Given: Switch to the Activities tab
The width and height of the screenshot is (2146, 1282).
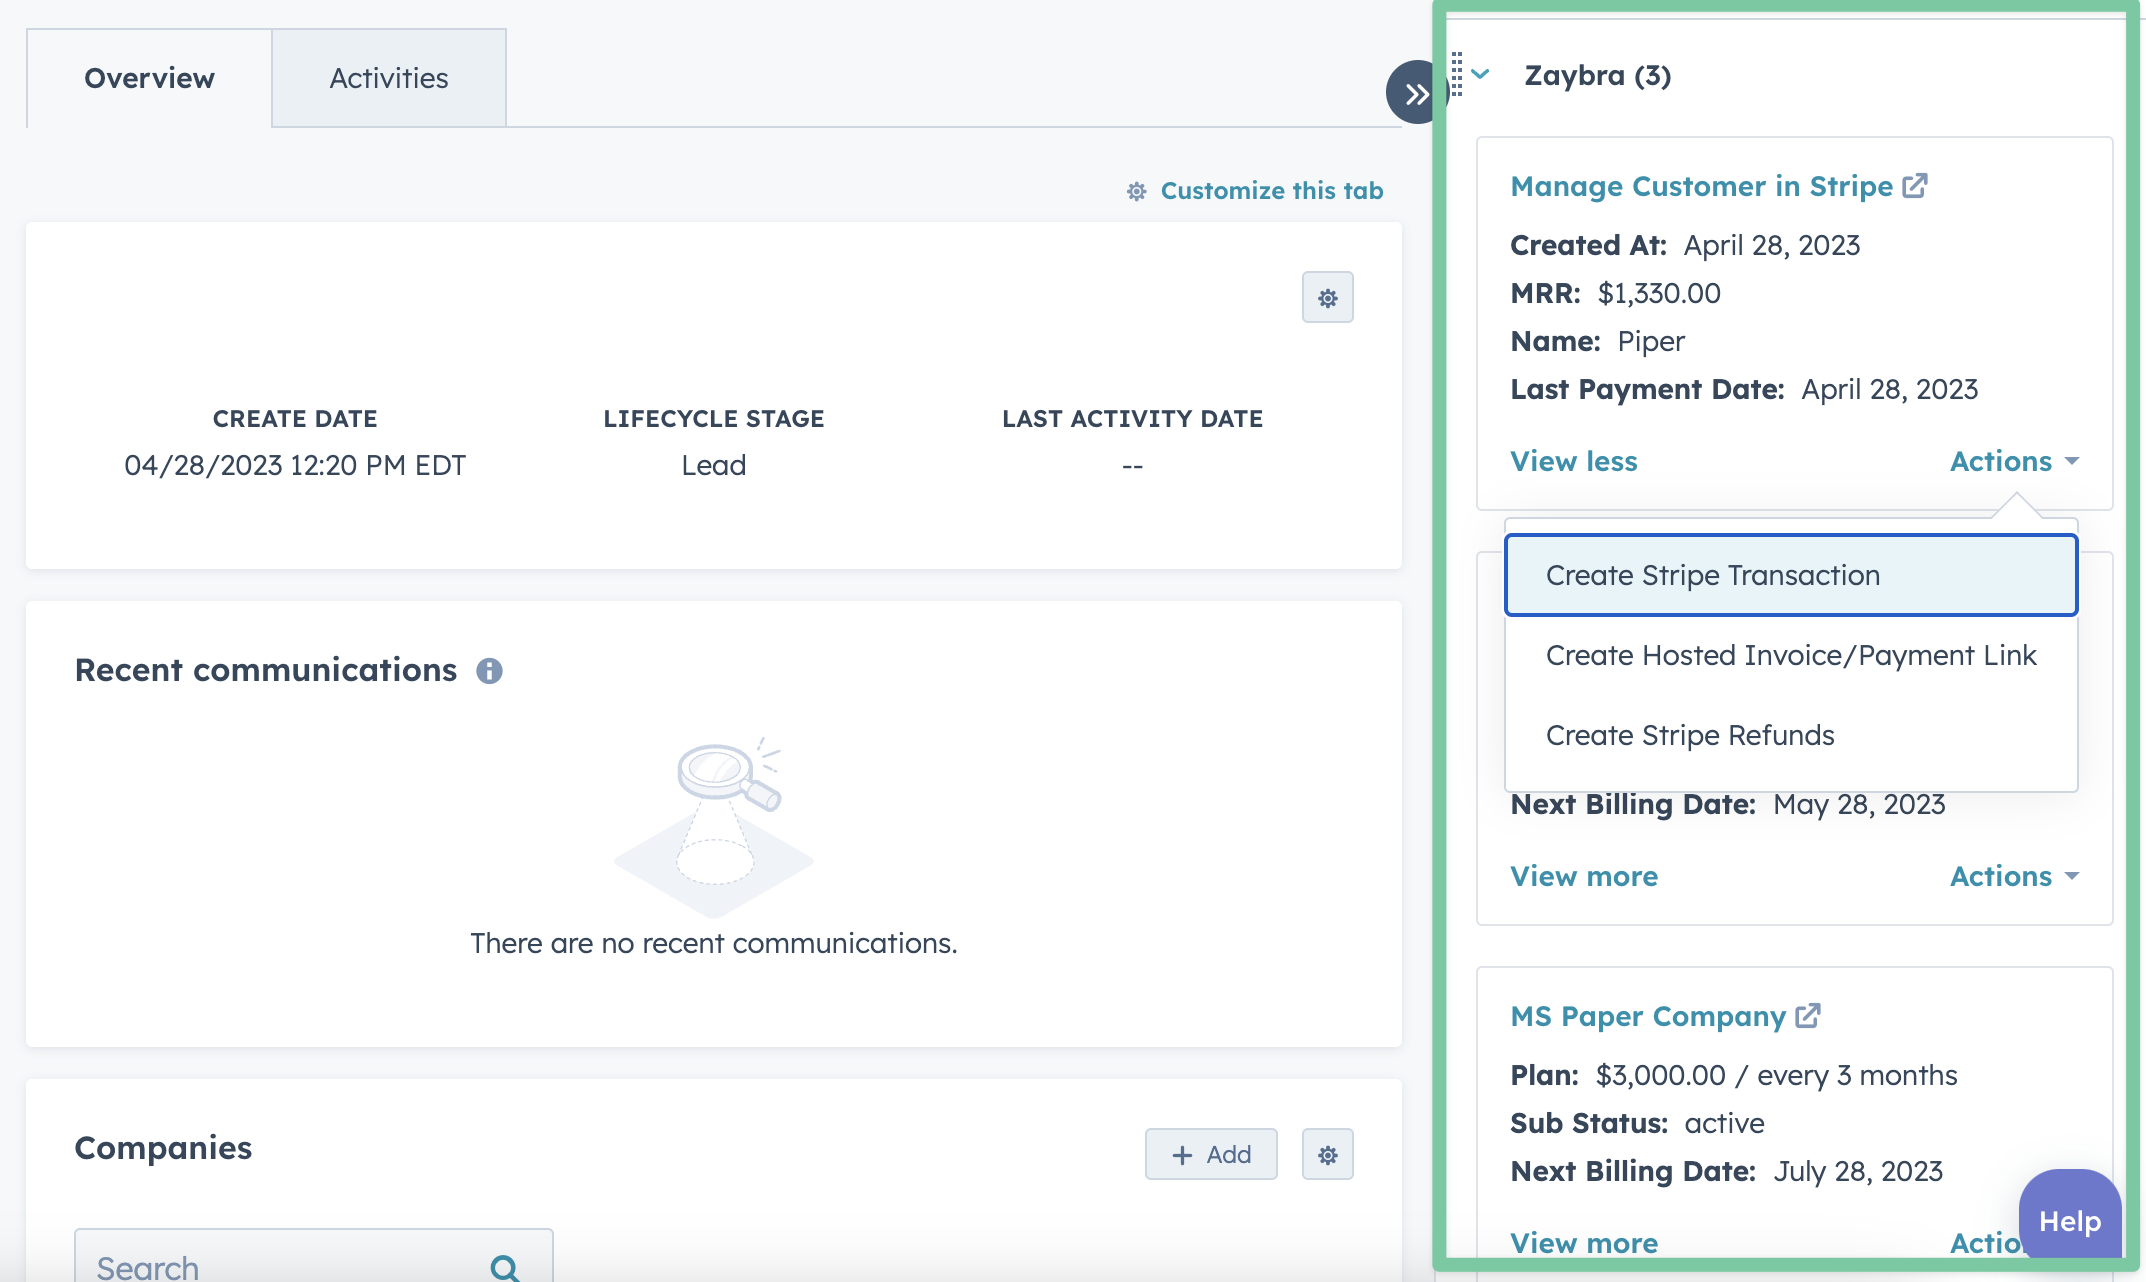Looking at the screenshot, I should point(388,78).
